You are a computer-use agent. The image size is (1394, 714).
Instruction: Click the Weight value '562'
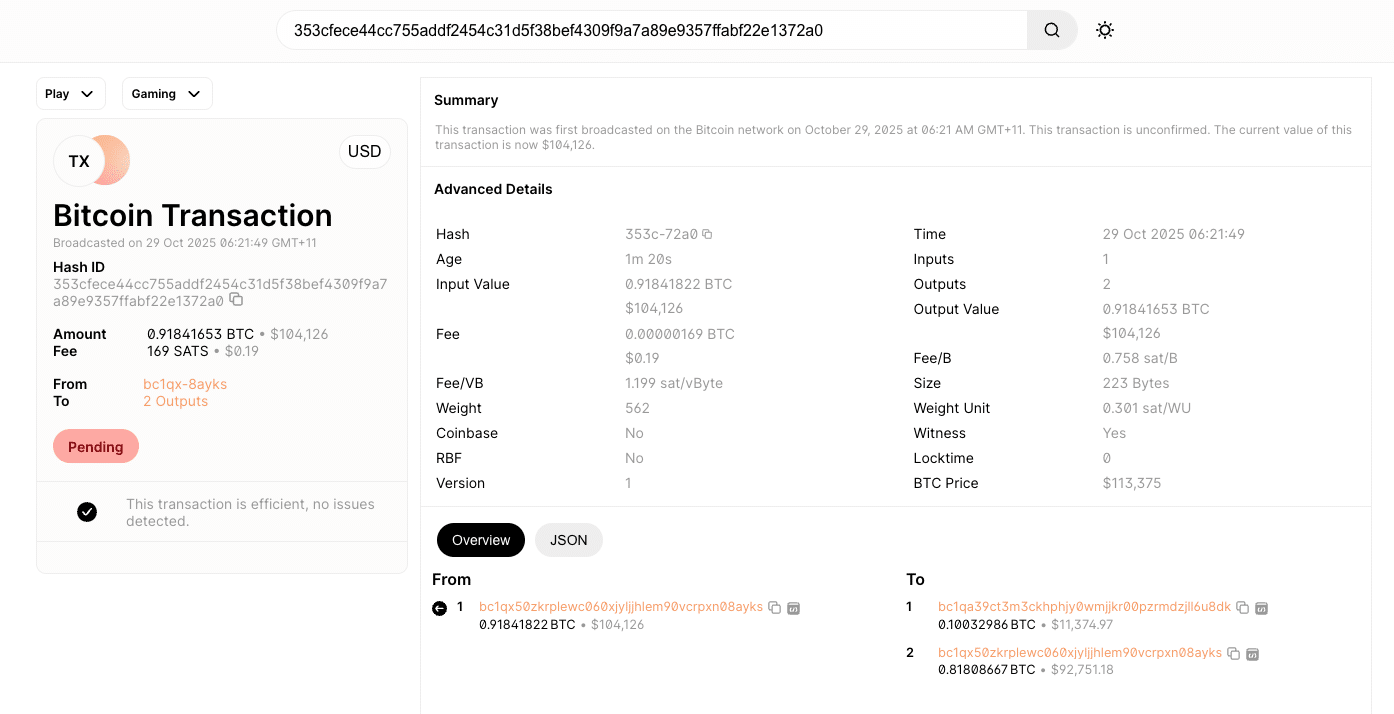click(637, 408)
